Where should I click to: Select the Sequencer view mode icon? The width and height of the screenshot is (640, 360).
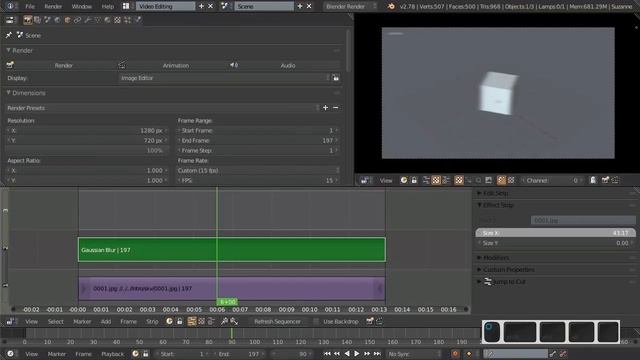(x=191, y=322)
